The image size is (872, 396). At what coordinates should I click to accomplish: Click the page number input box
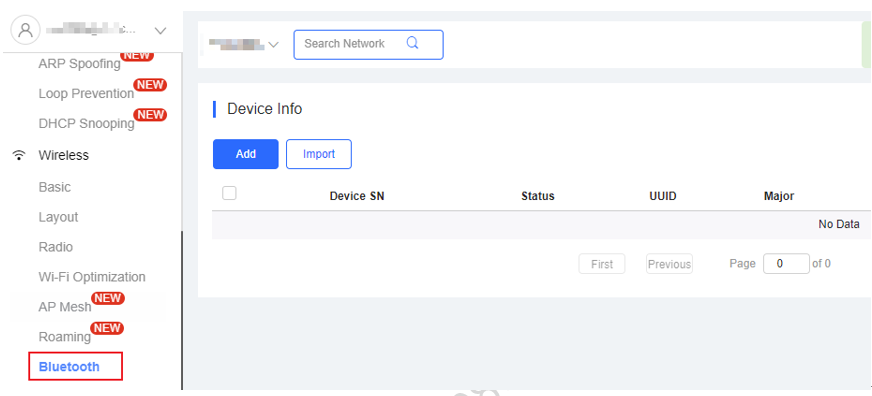click(x=786, y=264)
